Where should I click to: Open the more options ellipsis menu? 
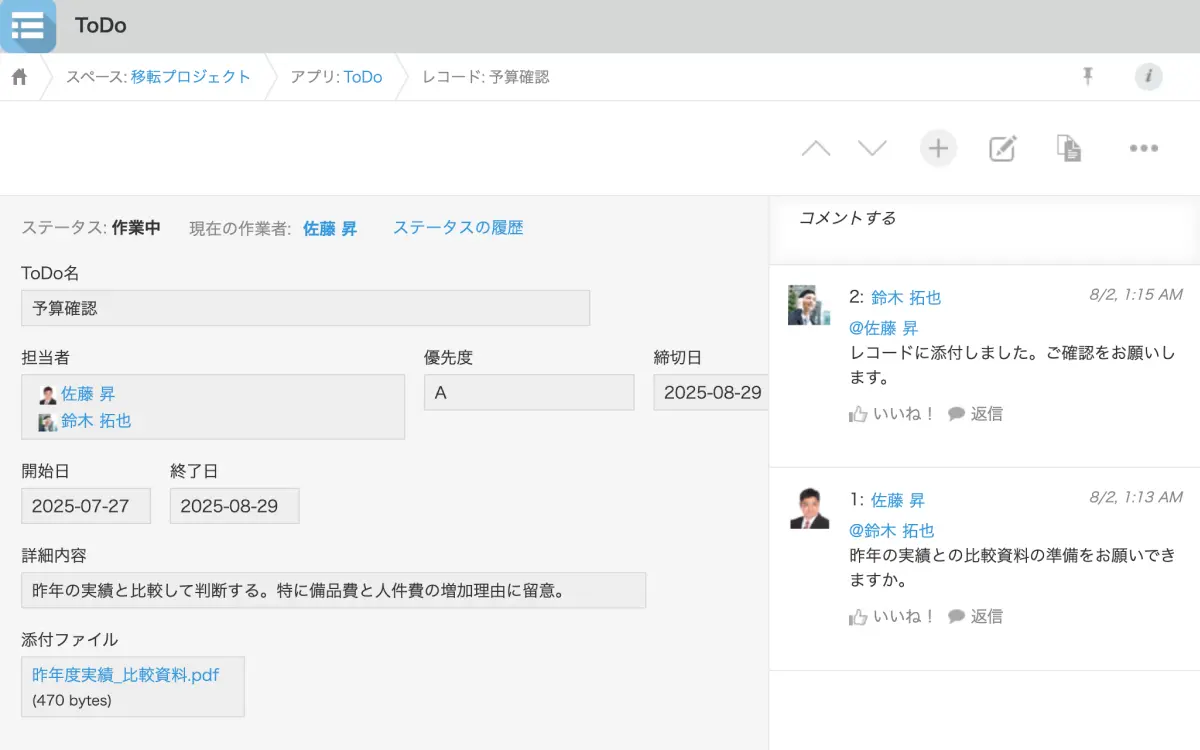1143,149
